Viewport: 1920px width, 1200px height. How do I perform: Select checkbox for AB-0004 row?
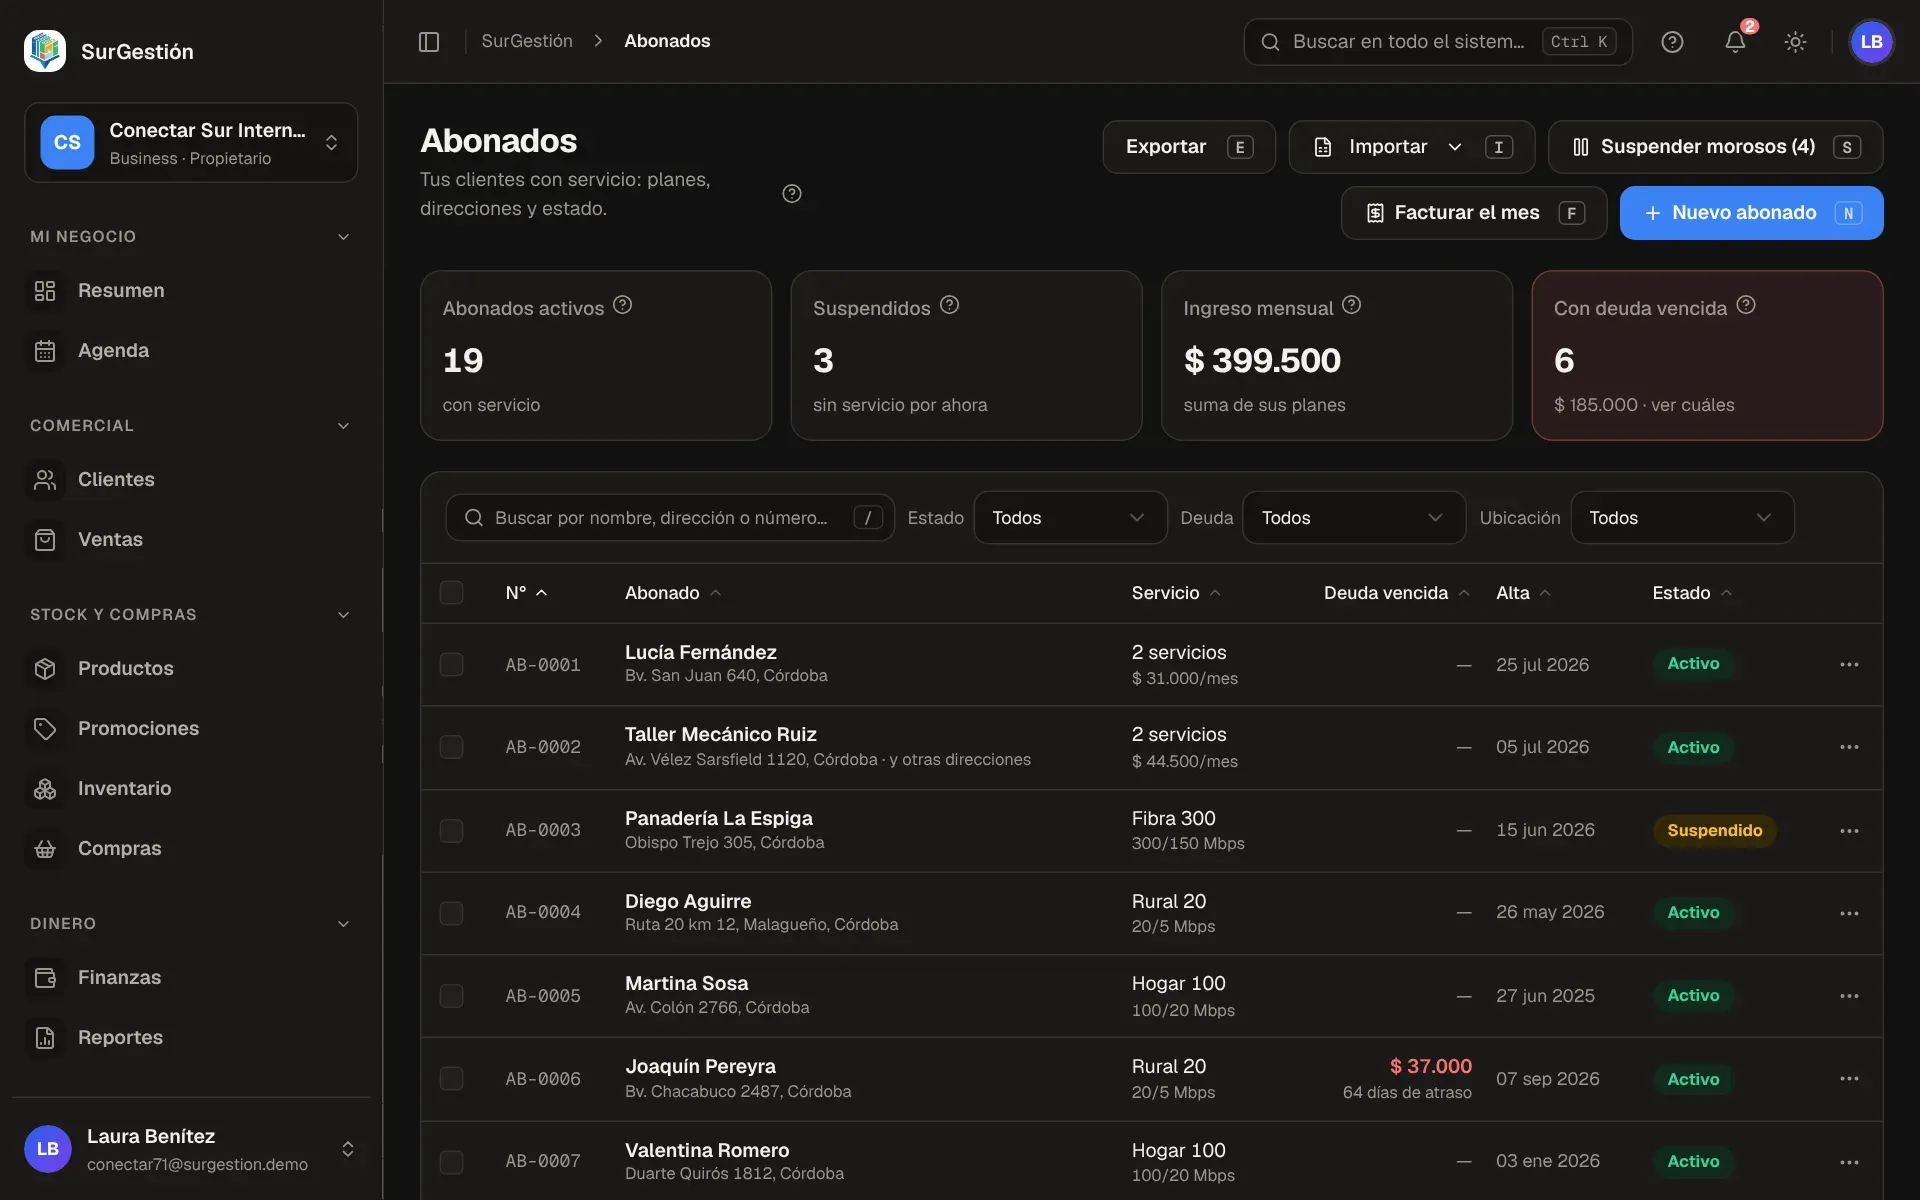(452, 913)
